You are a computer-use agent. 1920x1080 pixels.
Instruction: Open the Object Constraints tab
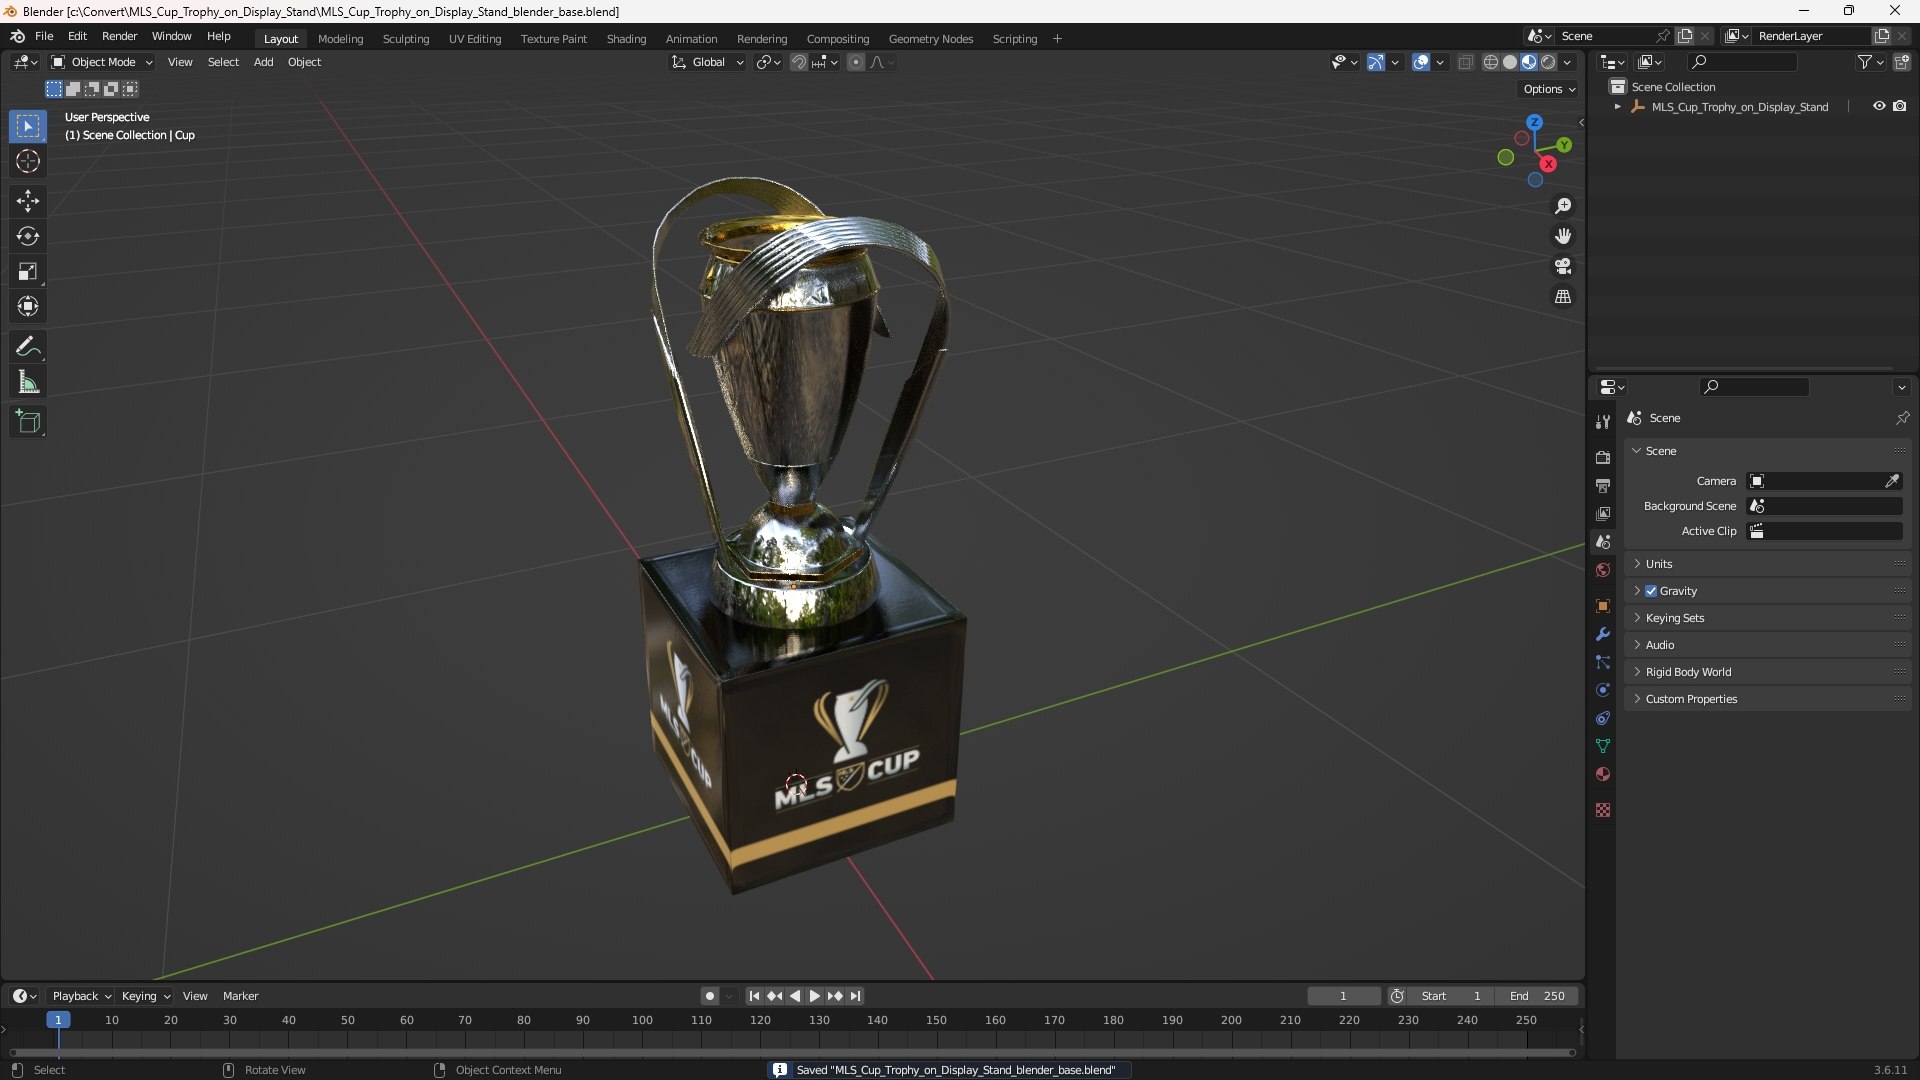click(1603, 718)
